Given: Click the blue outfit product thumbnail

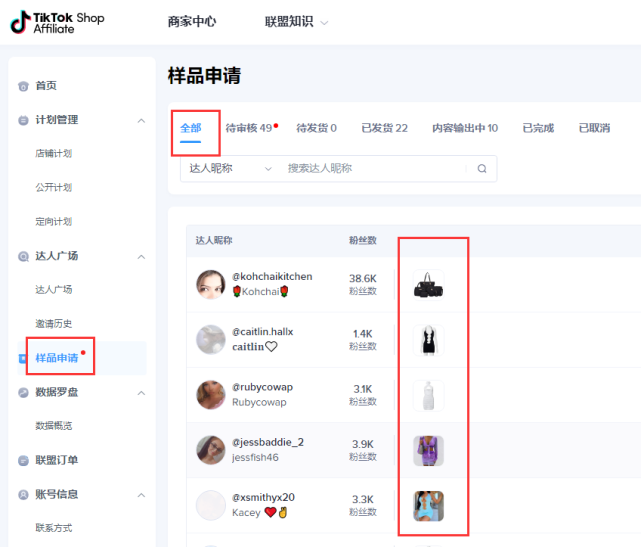Looking at the screenshot, I should tap(428, 506).
